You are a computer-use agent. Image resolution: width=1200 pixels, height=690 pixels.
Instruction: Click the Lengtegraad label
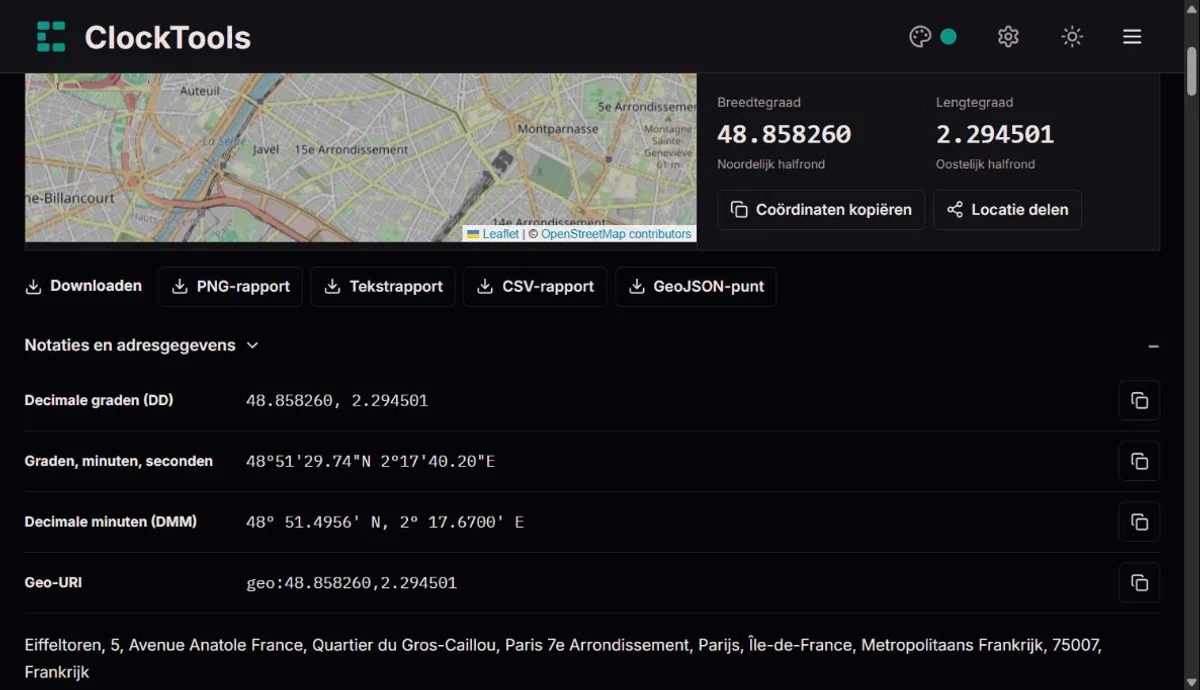click(975, 102)
